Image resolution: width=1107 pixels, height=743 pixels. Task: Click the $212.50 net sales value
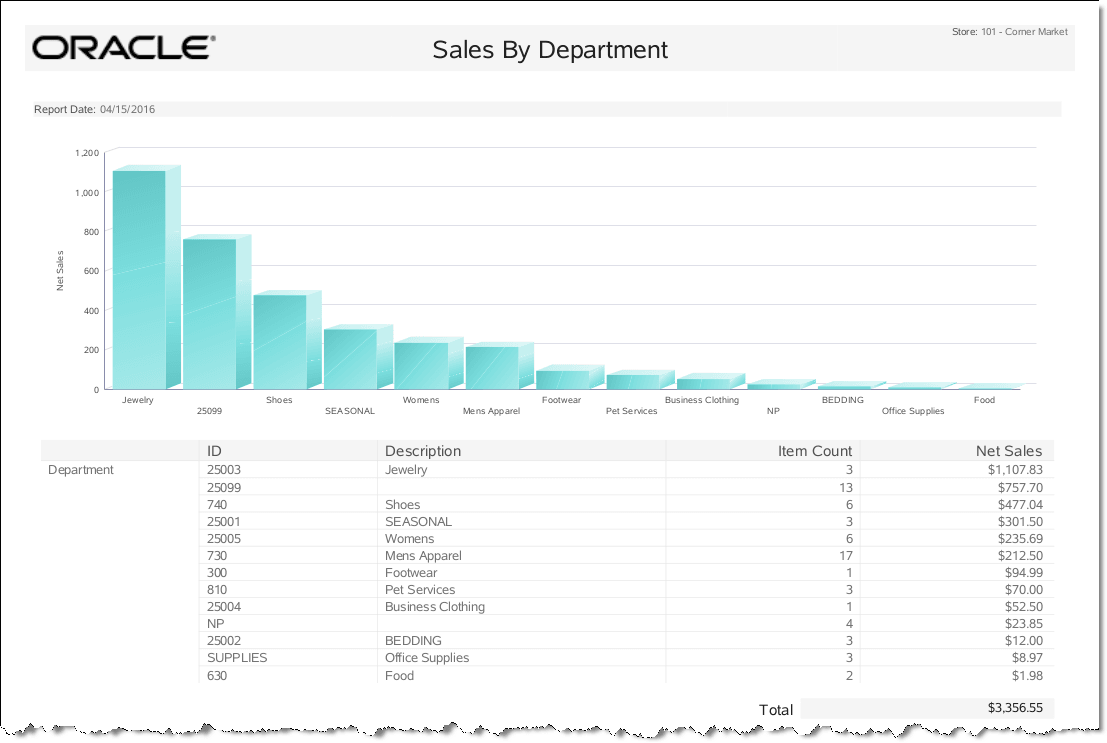tap(1020, 556)
